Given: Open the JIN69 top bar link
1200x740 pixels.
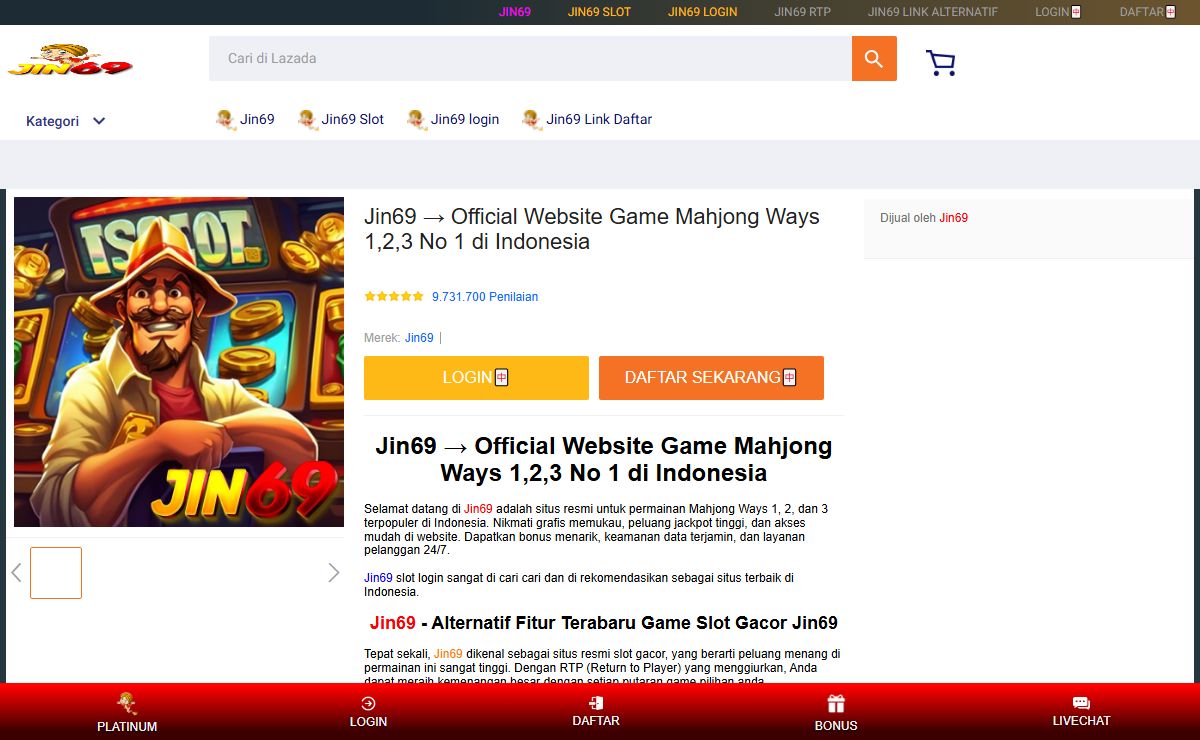Looking at the screenshot, I should pyautogui.click(x=515, y=12).
